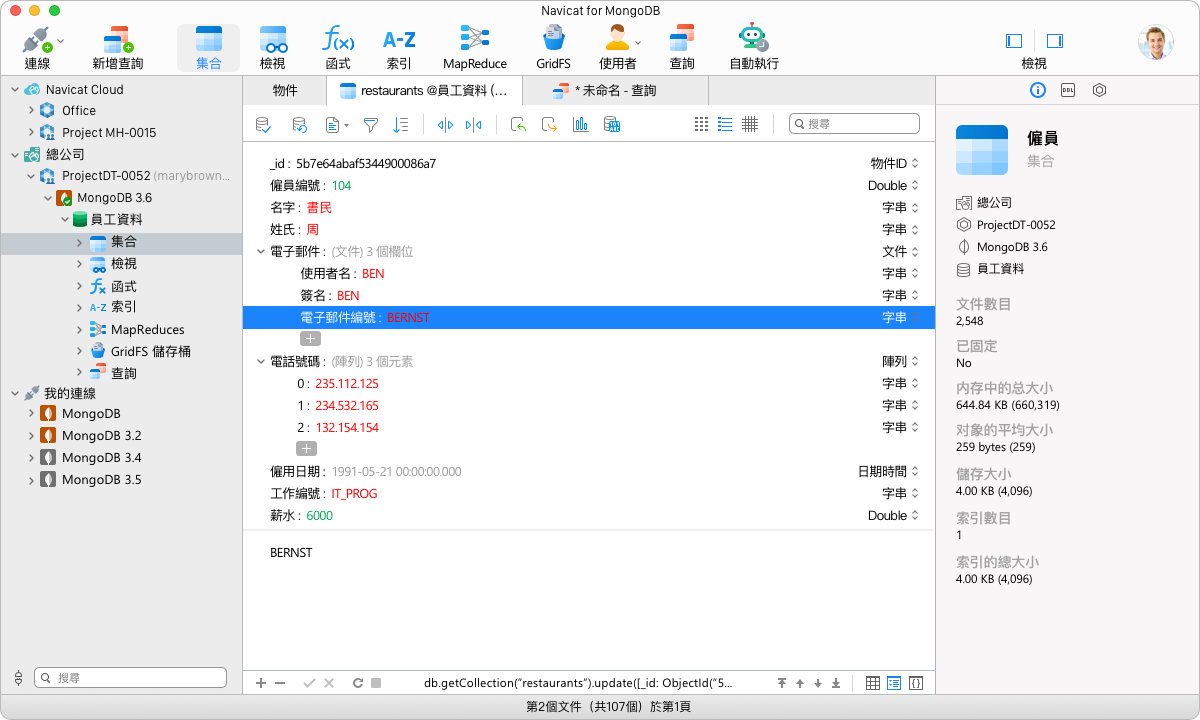Open the chart bar graph icon

pos(581,125)
